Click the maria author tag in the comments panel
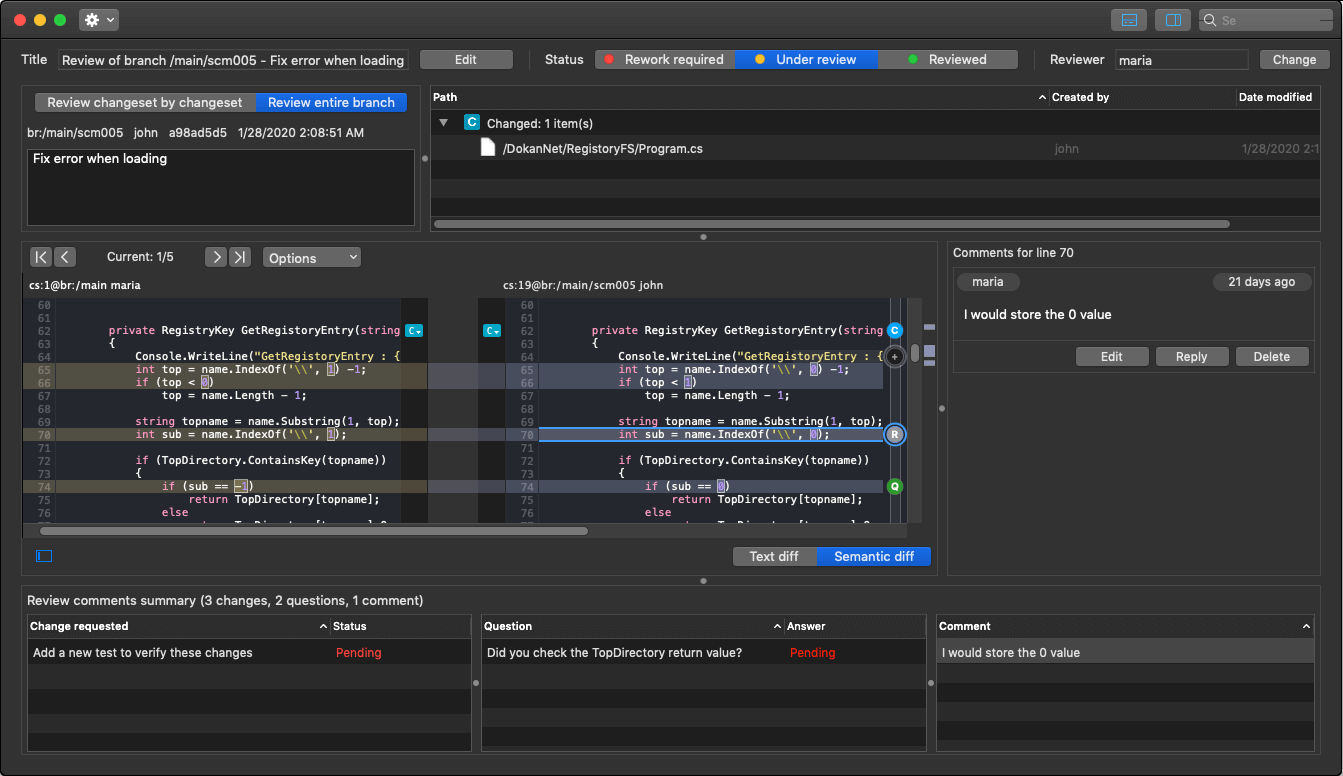 point(987,282)
